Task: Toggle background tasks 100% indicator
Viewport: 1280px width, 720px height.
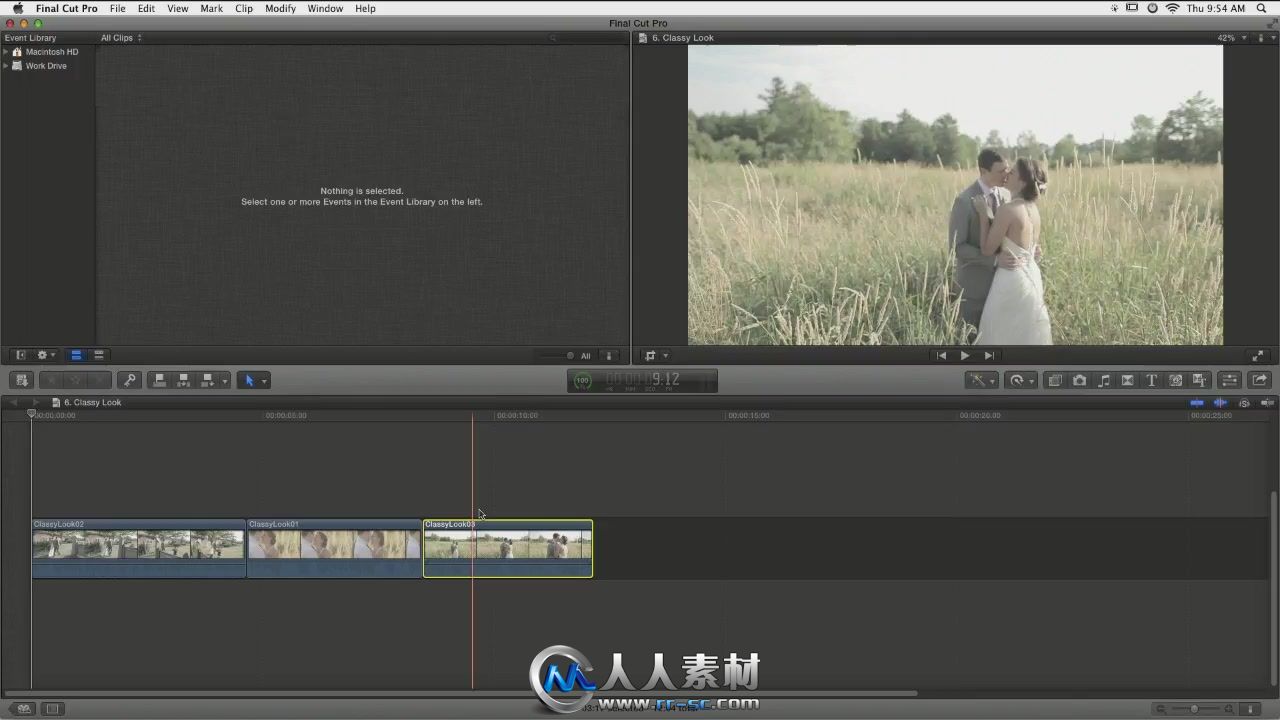Action: pos(583,380)
